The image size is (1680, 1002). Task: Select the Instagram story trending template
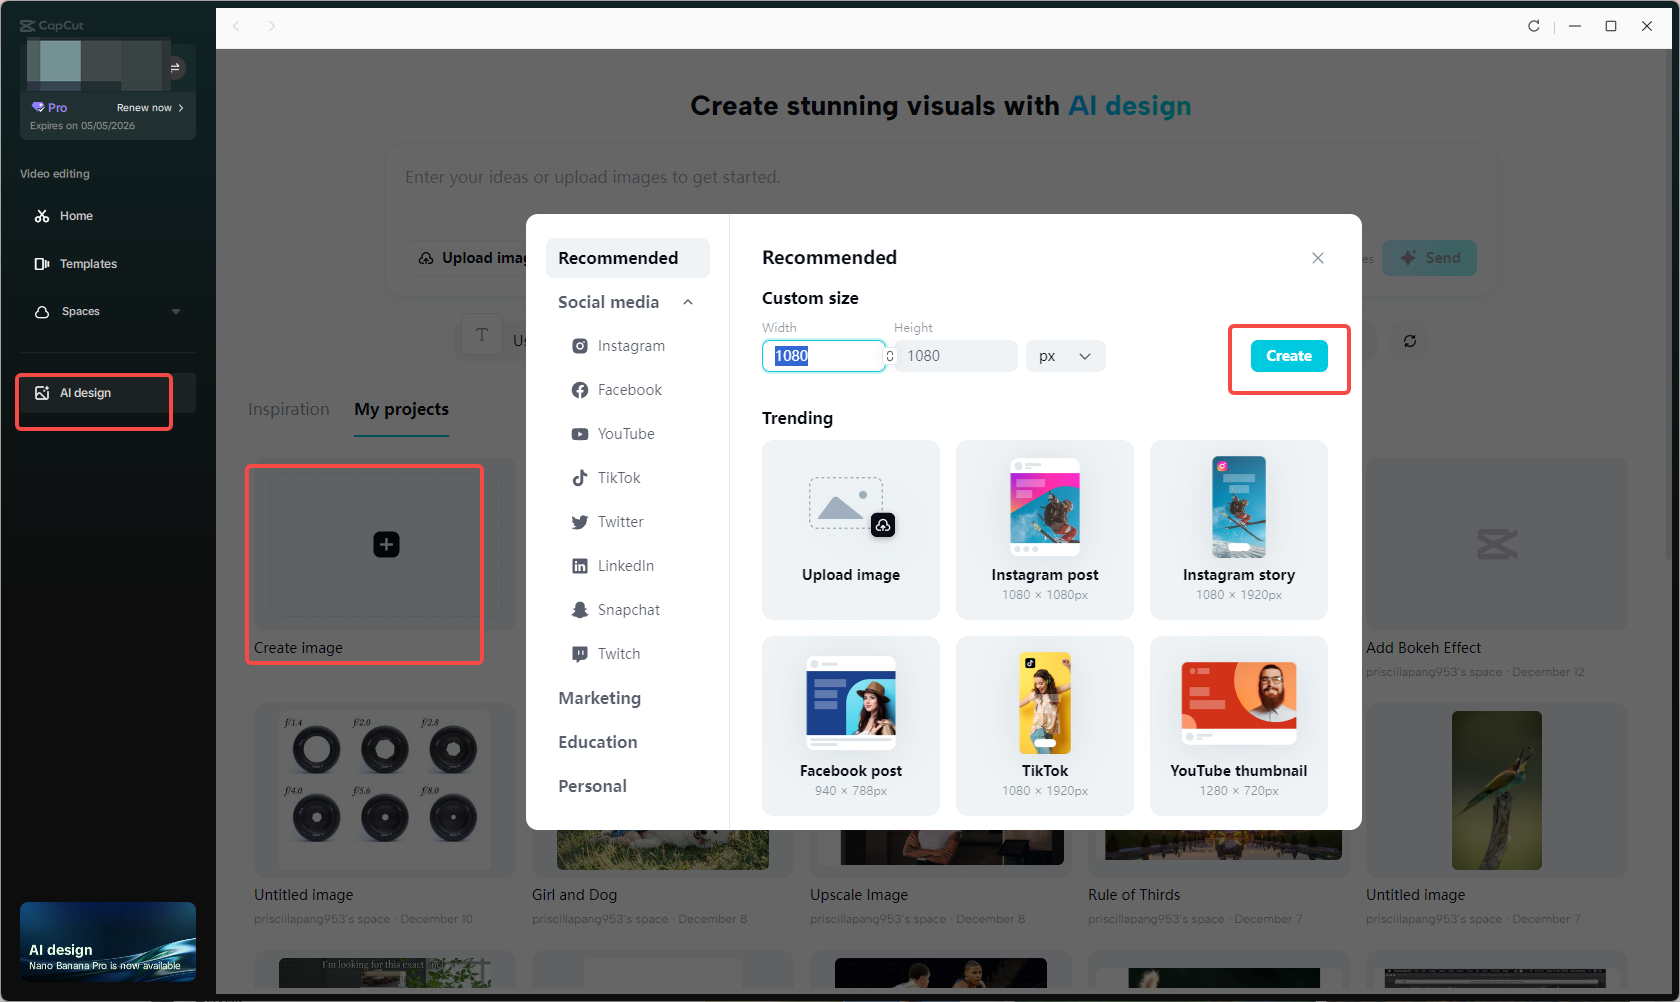[1239, 530]
